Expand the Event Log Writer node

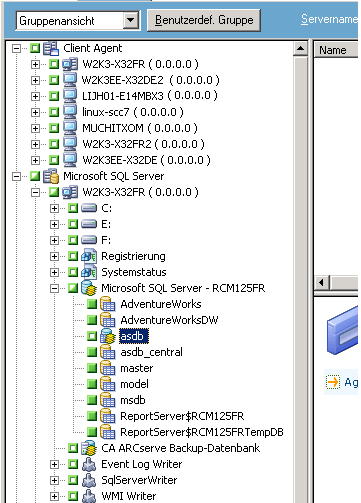[54, 464]
